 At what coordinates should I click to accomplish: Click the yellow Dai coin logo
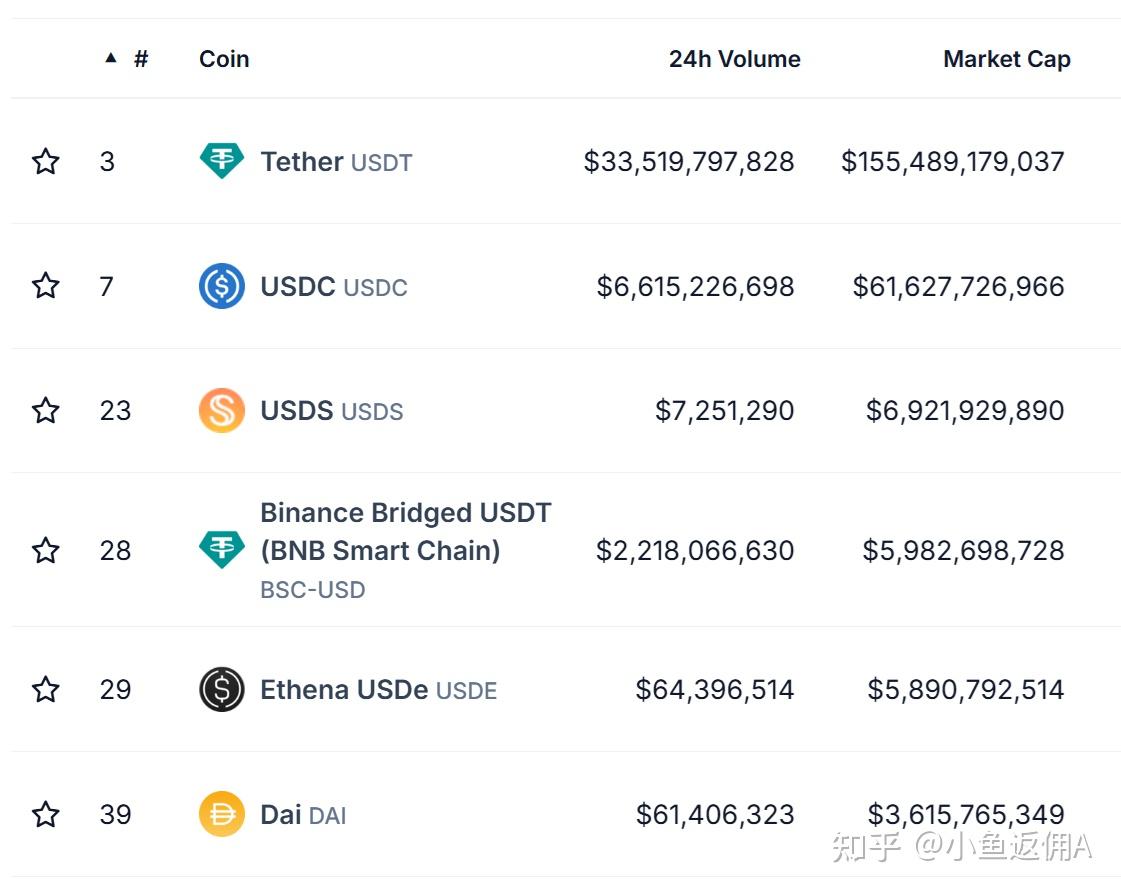[x=221, y=814]
